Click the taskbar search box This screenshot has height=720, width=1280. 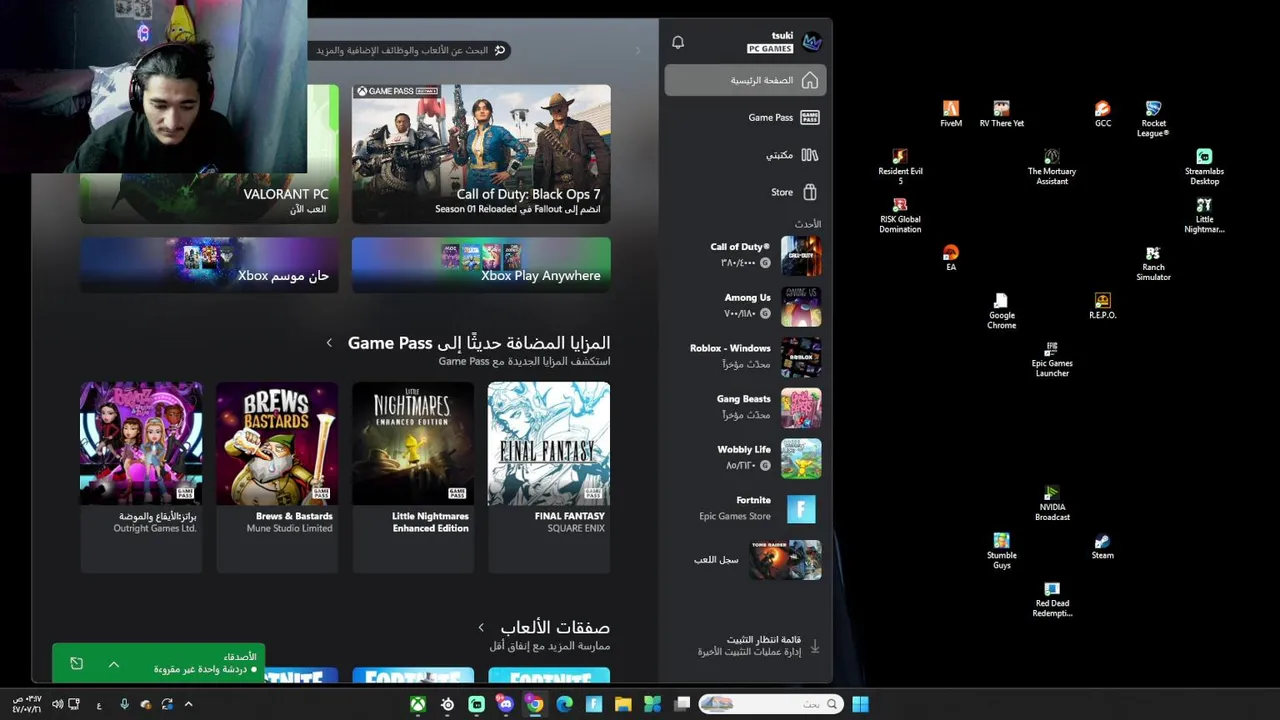click(x=771, y=704)
